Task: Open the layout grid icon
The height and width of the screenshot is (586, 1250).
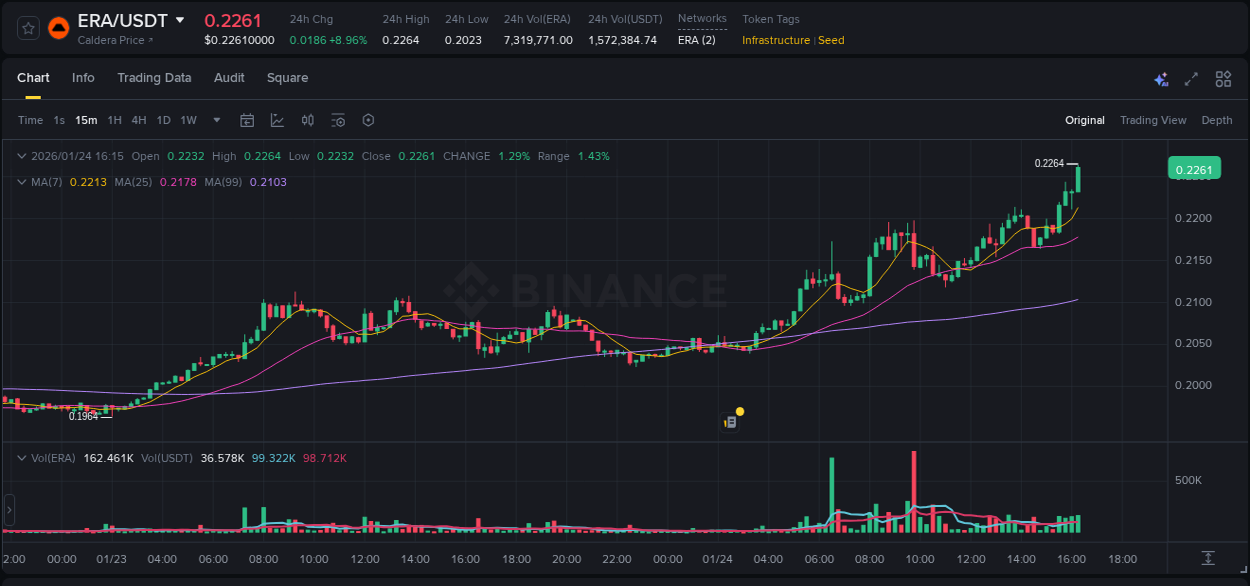Action: (x=1223, y=79)
